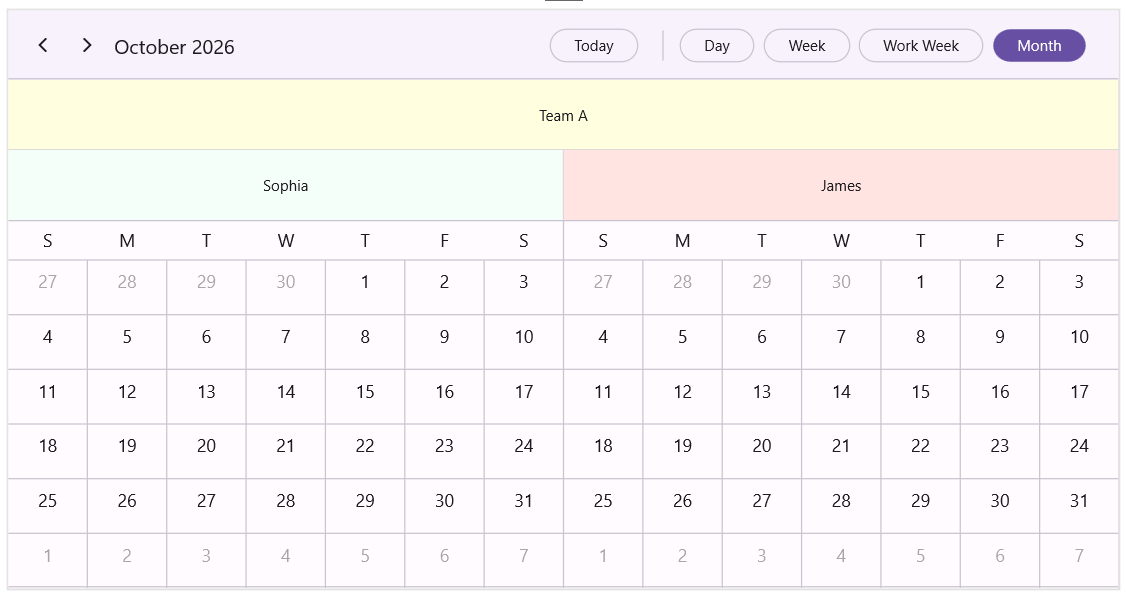The image size is (1126, 596).
Task: Switch to Week view
Action: 806,45
